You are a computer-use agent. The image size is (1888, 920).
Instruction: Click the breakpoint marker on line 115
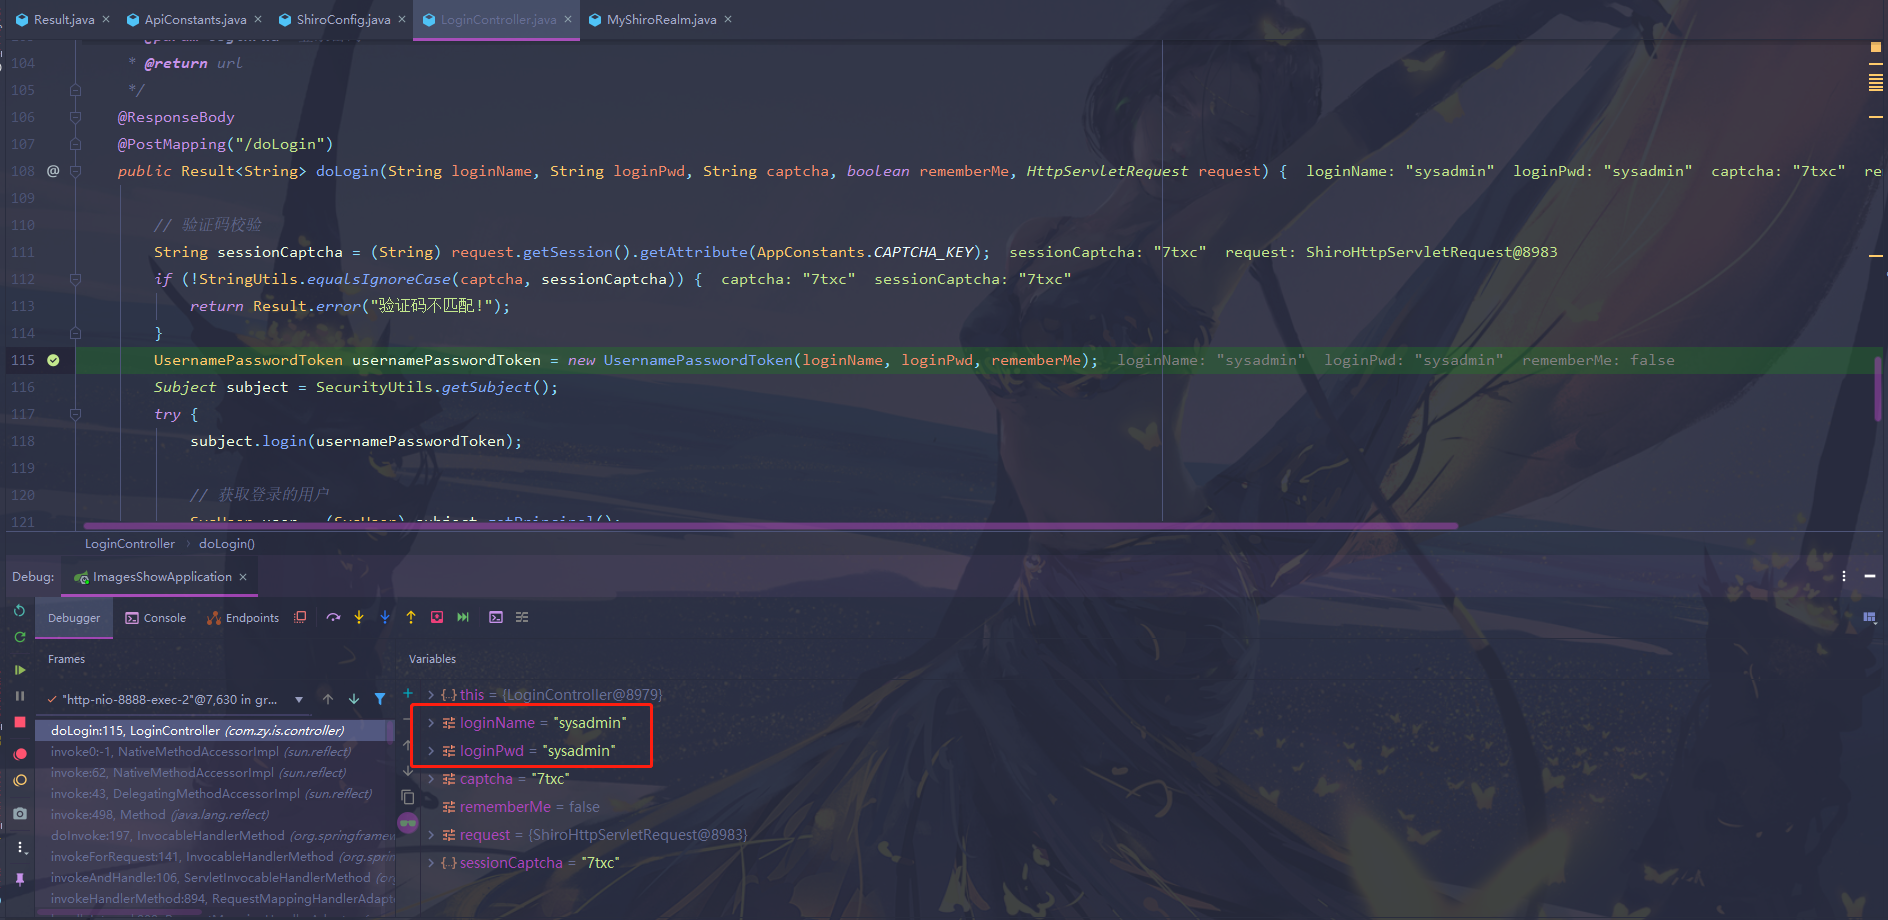(53, 360)
